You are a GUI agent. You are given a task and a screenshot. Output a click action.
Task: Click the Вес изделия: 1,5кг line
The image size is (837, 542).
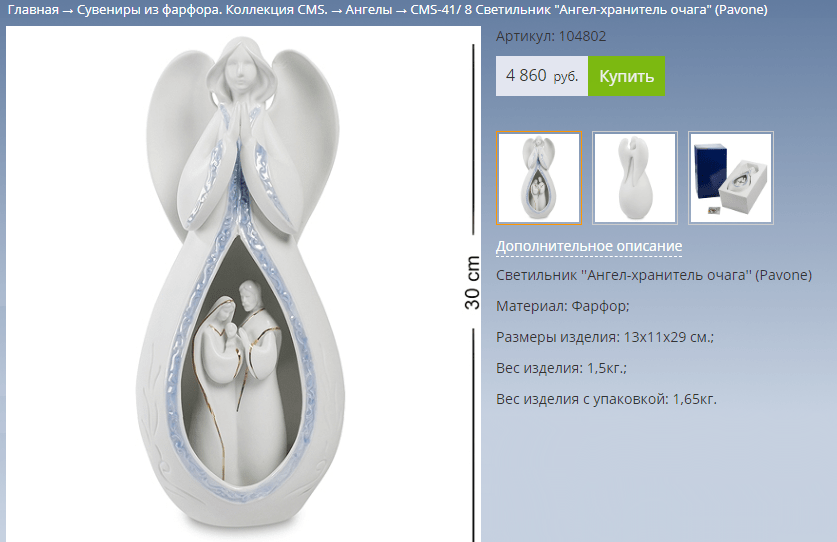[x=561, y=368]
